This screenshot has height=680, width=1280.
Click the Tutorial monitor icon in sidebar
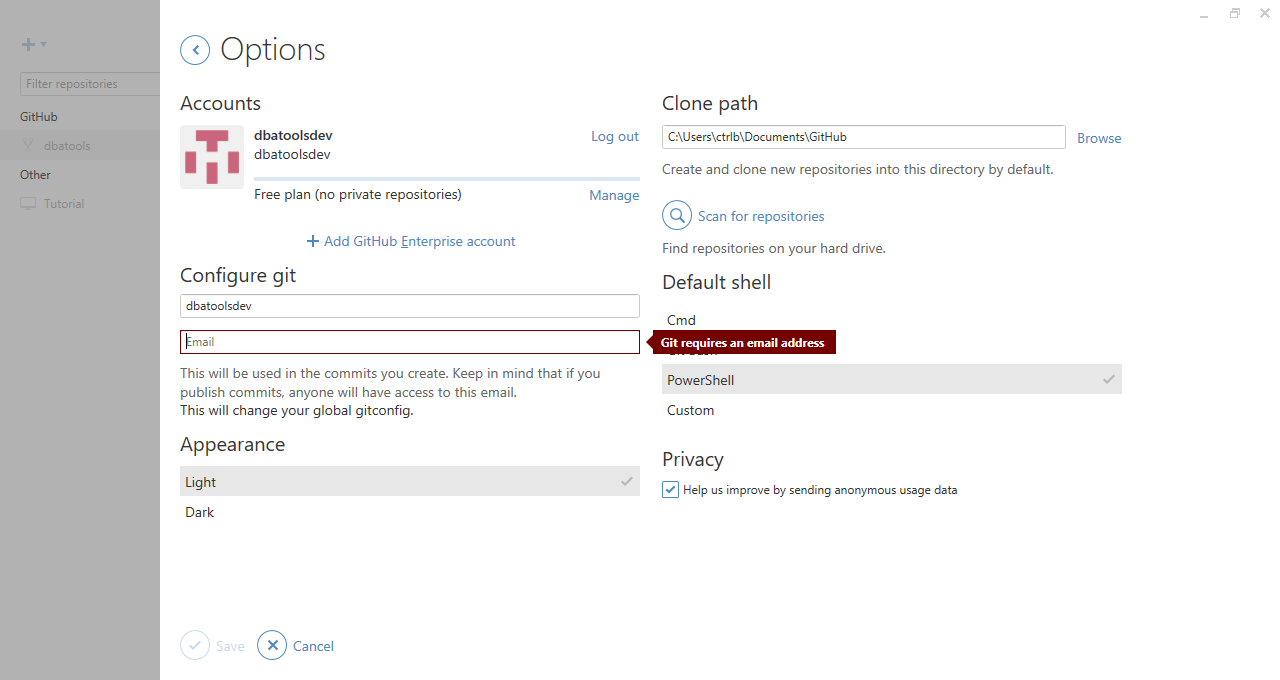click(28, 204)
